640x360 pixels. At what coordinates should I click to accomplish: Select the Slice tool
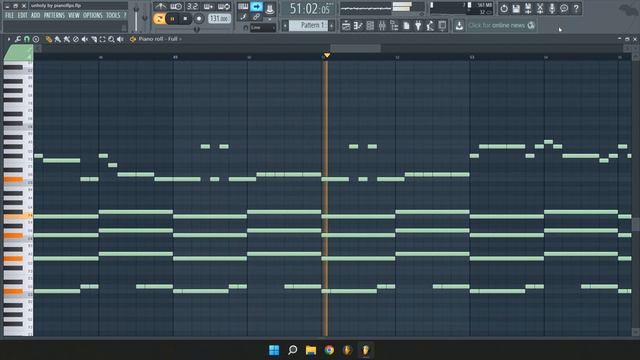[93, 39]
